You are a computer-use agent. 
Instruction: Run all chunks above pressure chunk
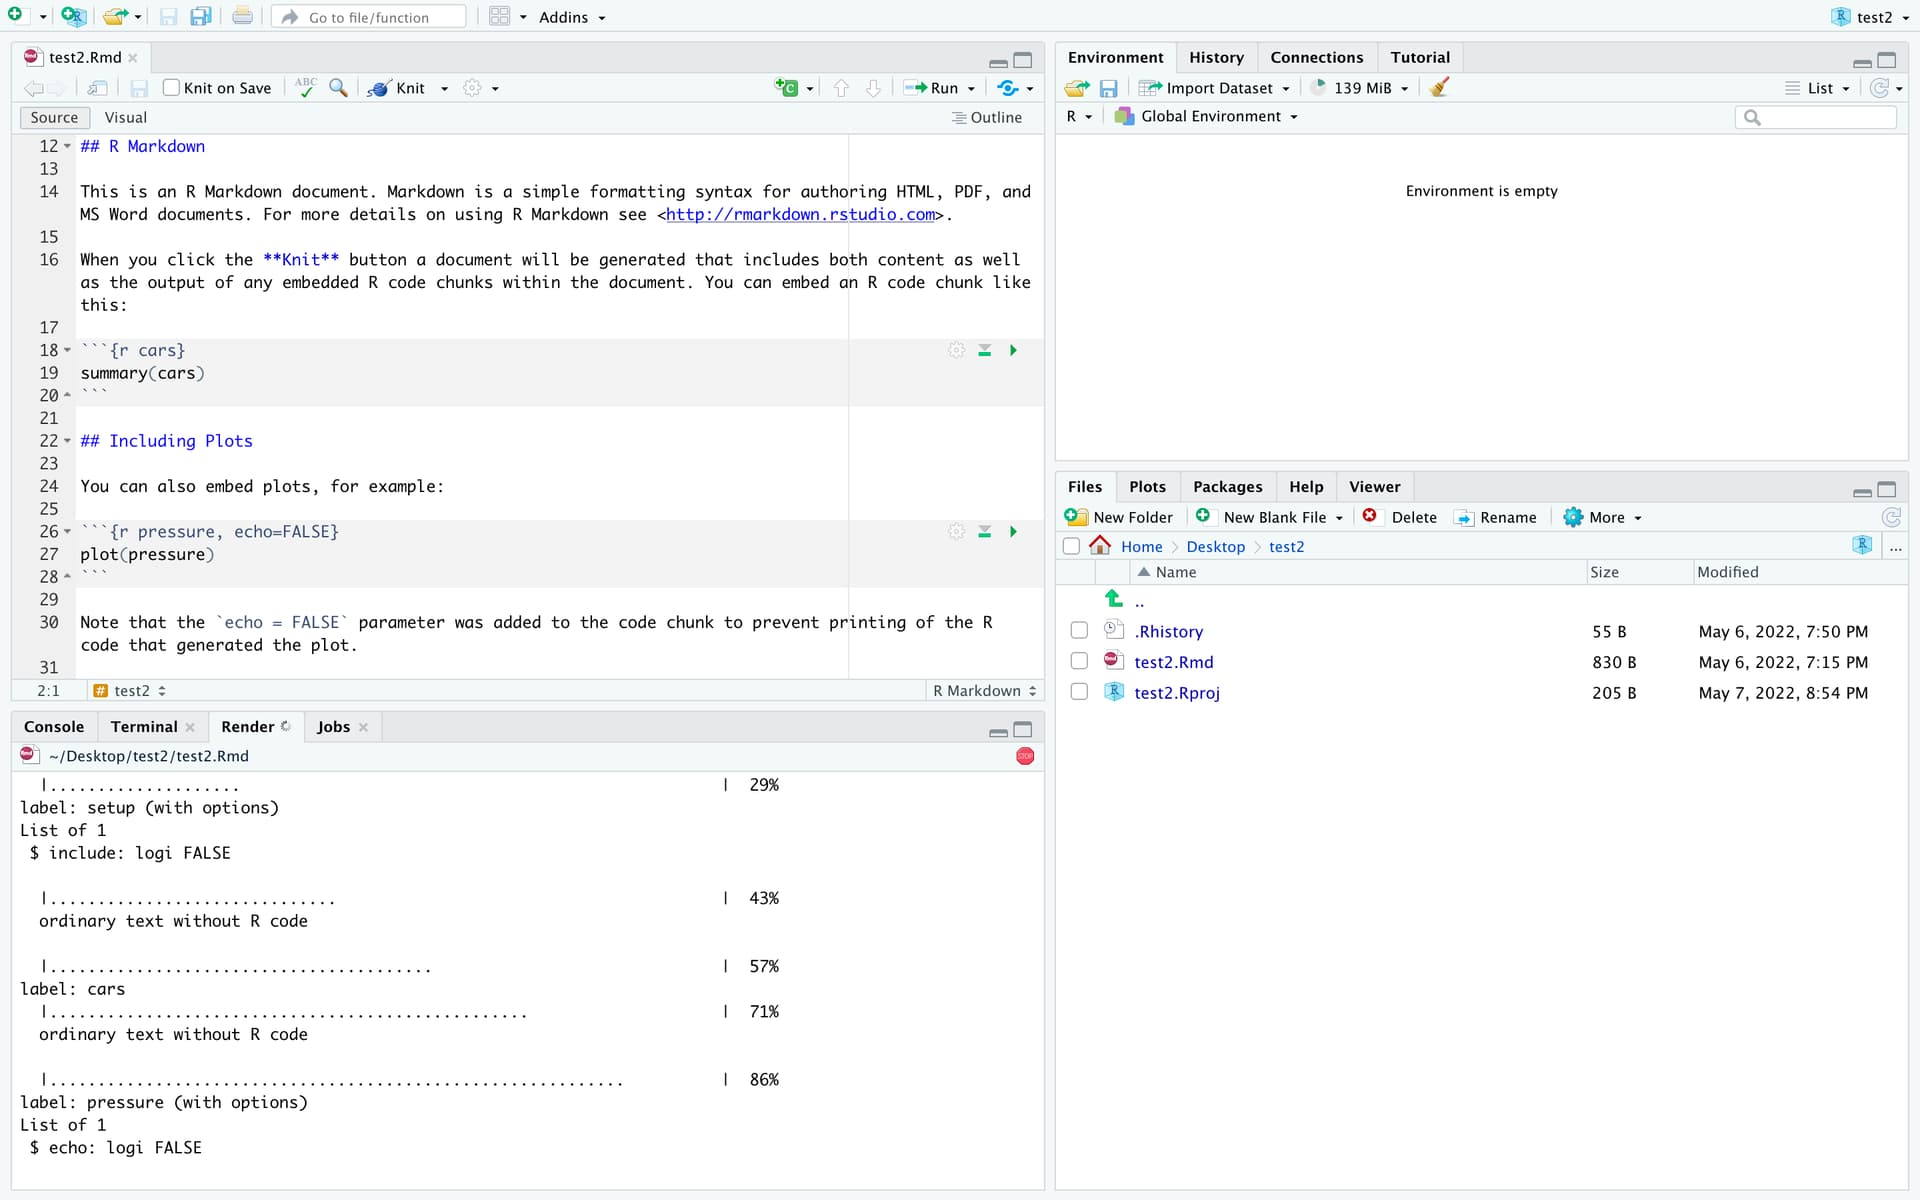(985, 532)
